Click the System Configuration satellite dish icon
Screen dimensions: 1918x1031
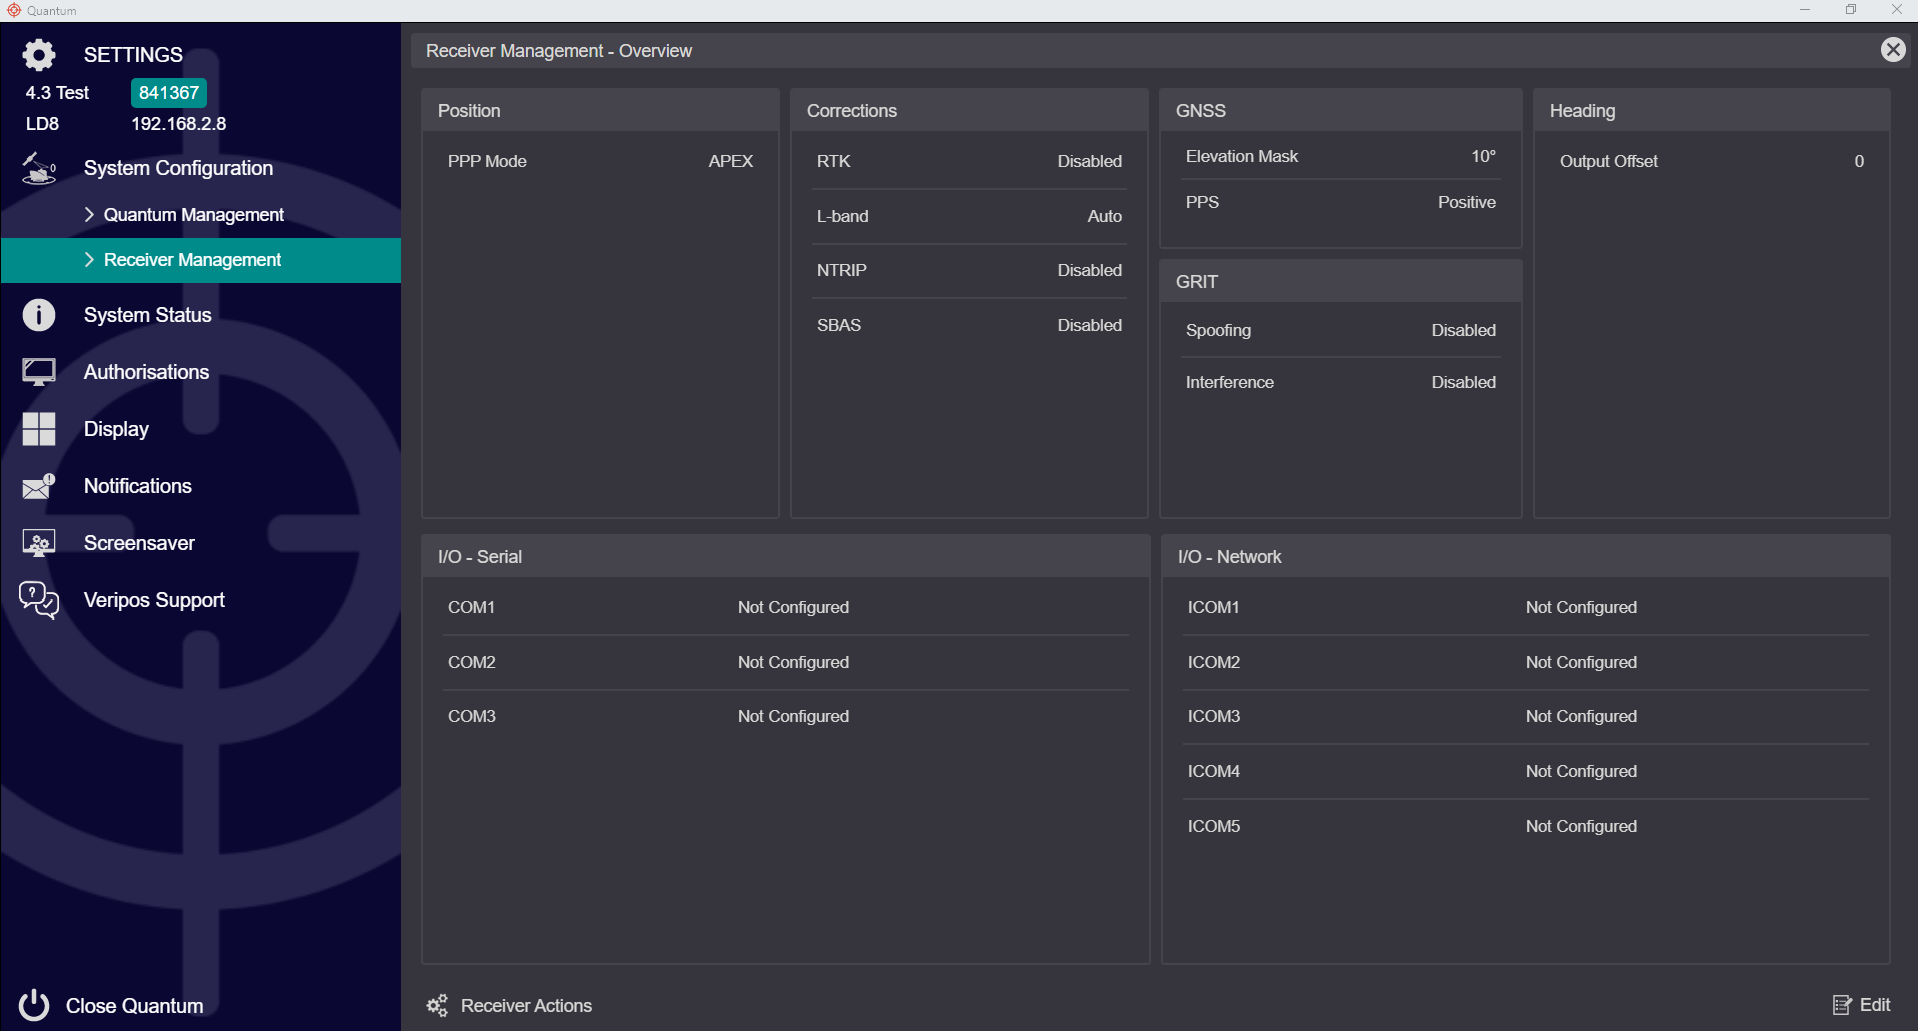point(39,168)
